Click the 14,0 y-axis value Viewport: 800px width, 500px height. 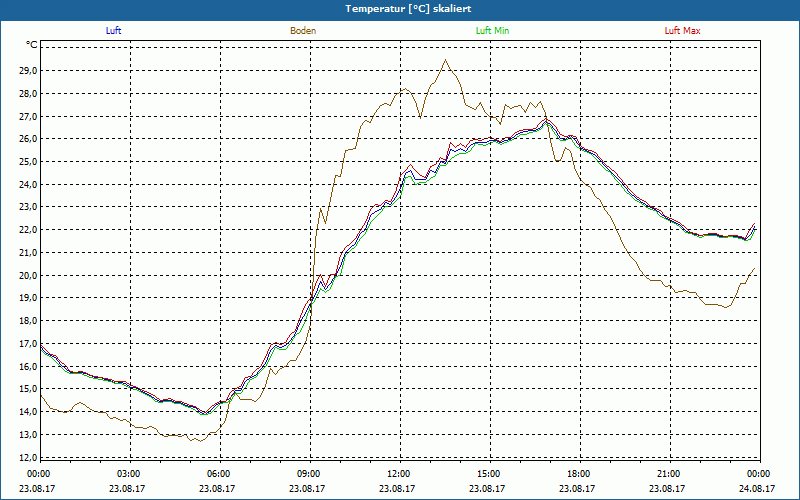[29, 412]
